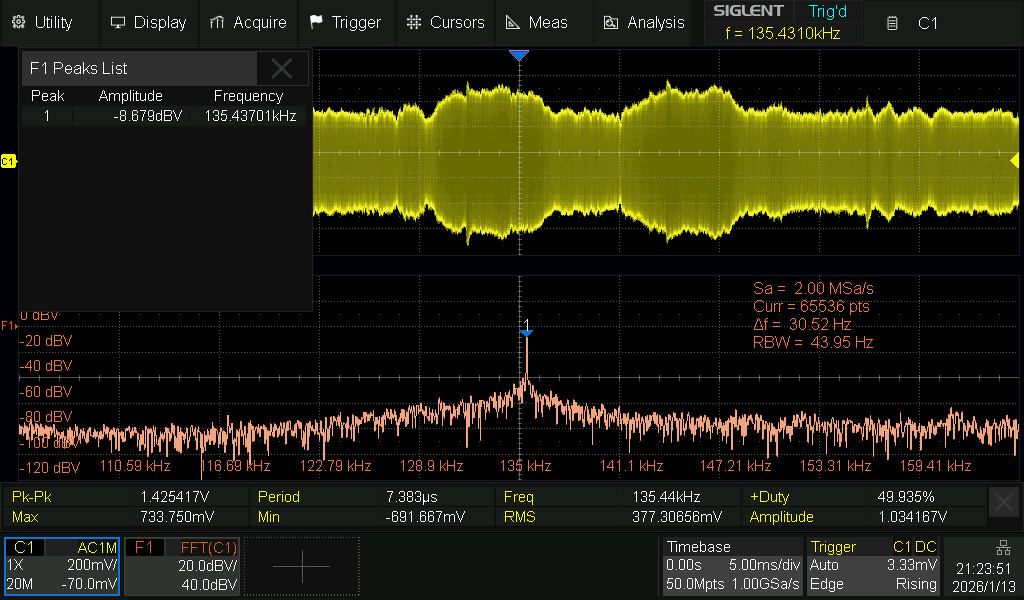This screenshot has height=600, width=1024.
Task: Click the +Duty measurement 49.935%
Action: (906, 497)
